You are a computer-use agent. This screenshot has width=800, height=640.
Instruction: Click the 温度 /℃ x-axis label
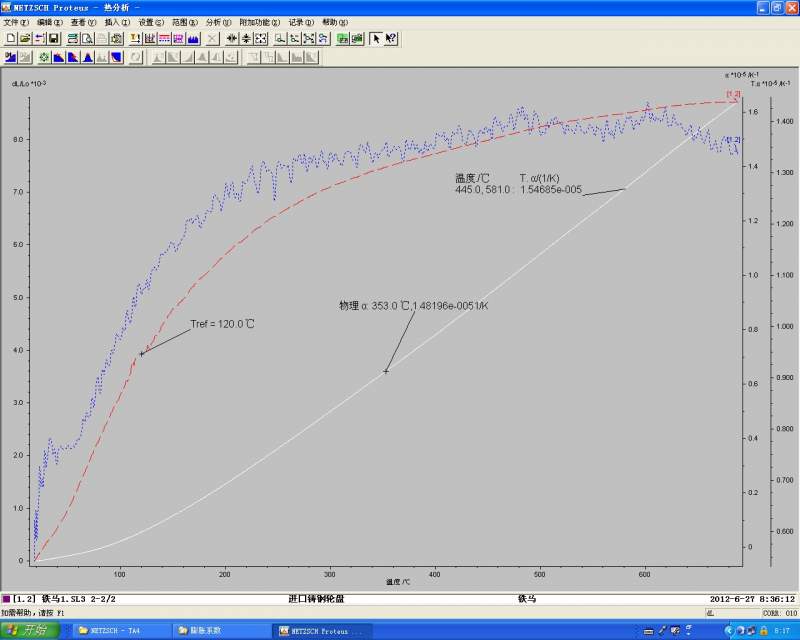398,582
